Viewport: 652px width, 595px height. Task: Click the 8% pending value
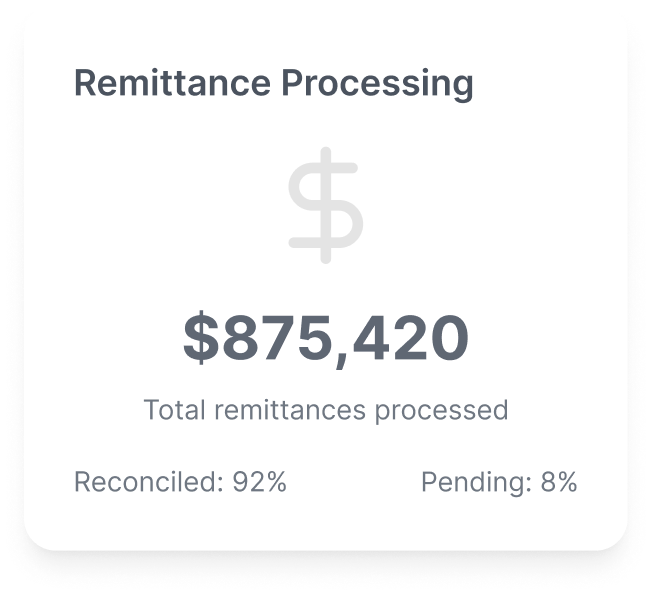(x=559, y=482)
